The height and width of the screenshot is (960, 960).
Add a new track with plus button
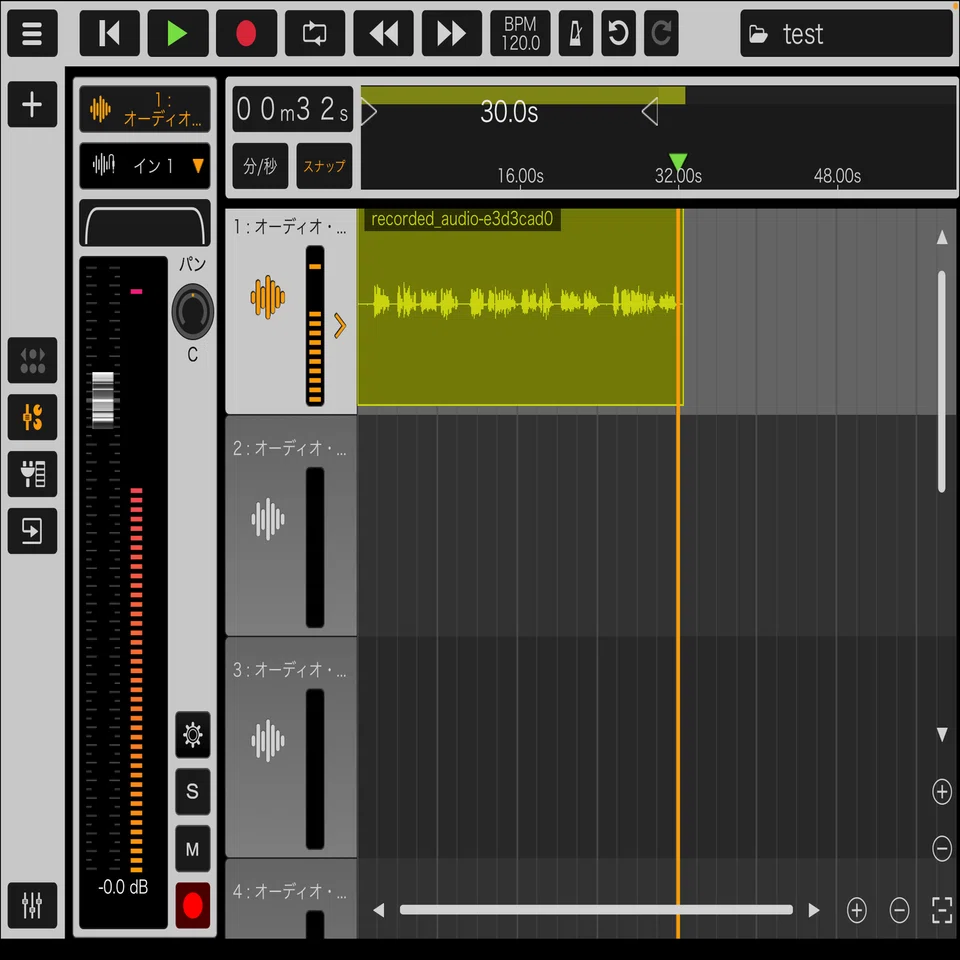pos(32,104)
